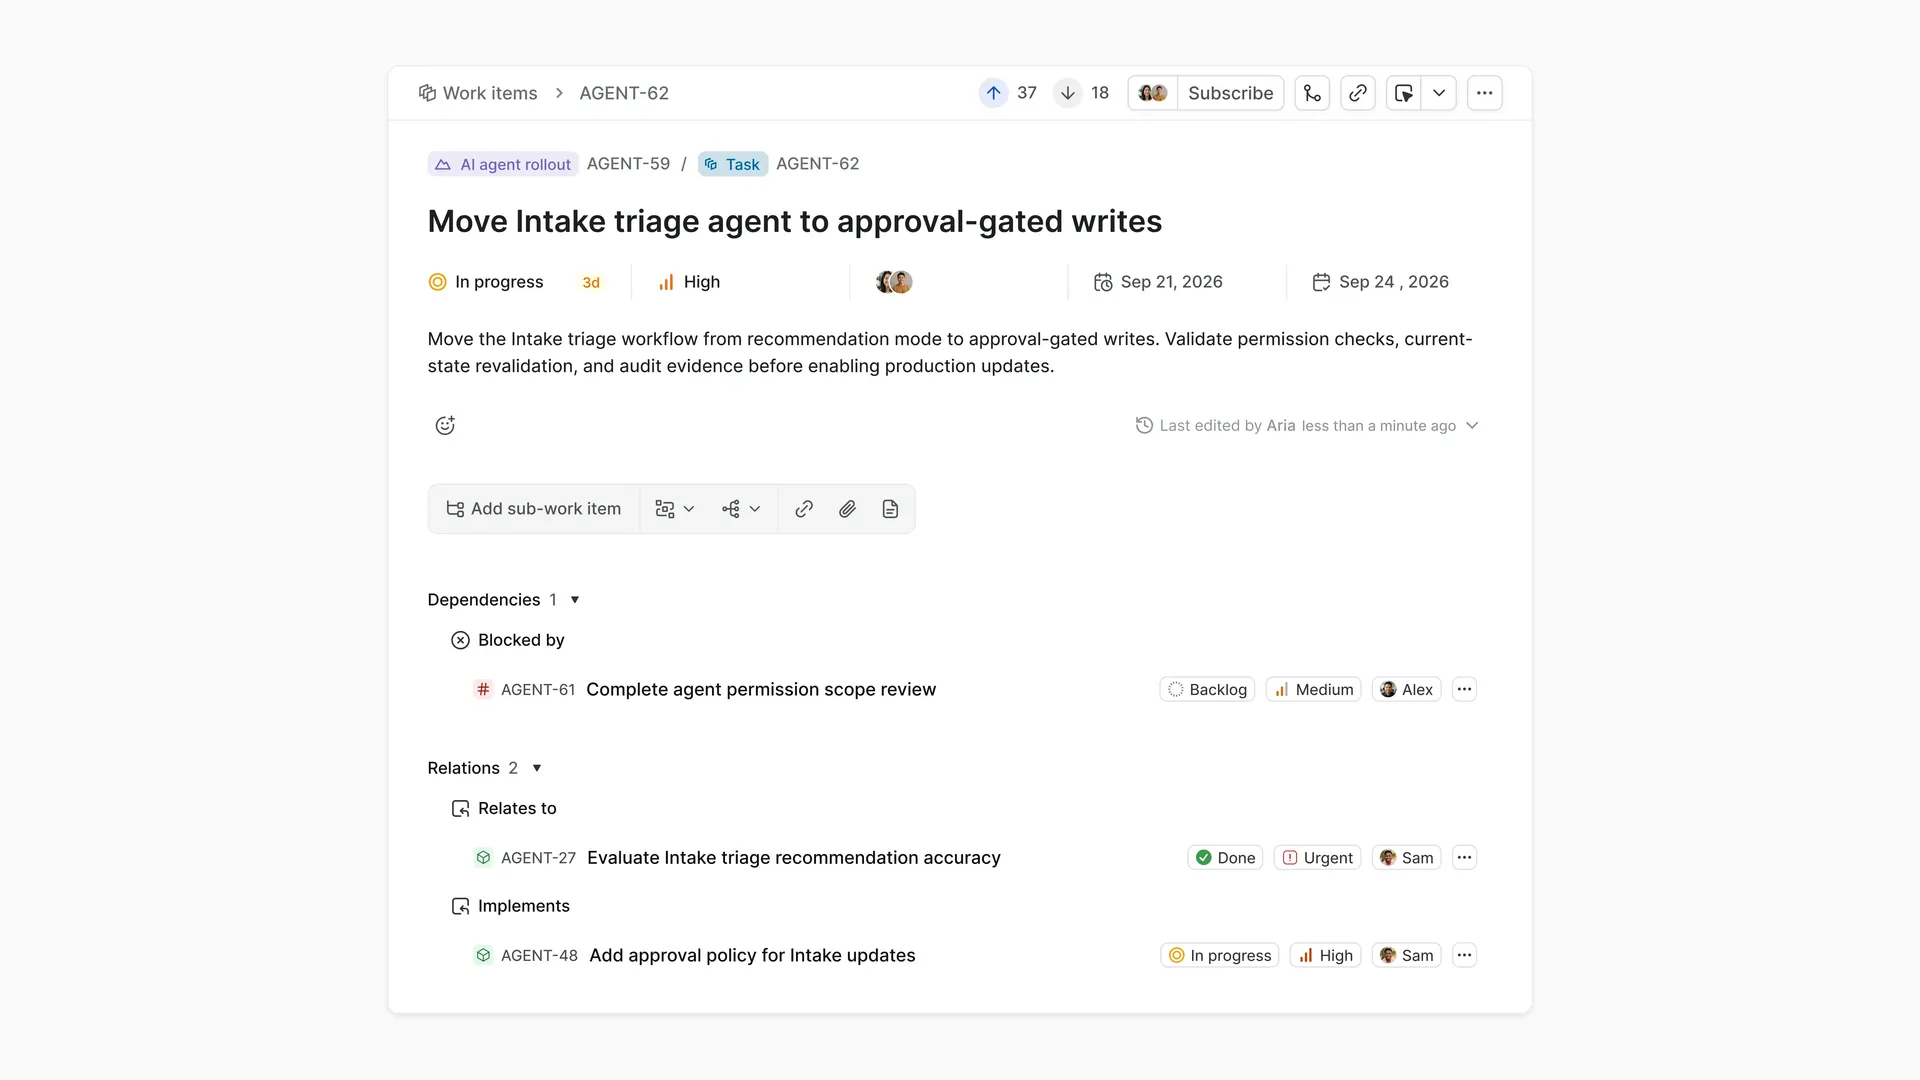Open the branch icon in header
This screenshot has width=1920, height=1080.
click(x=1312, y=93)
